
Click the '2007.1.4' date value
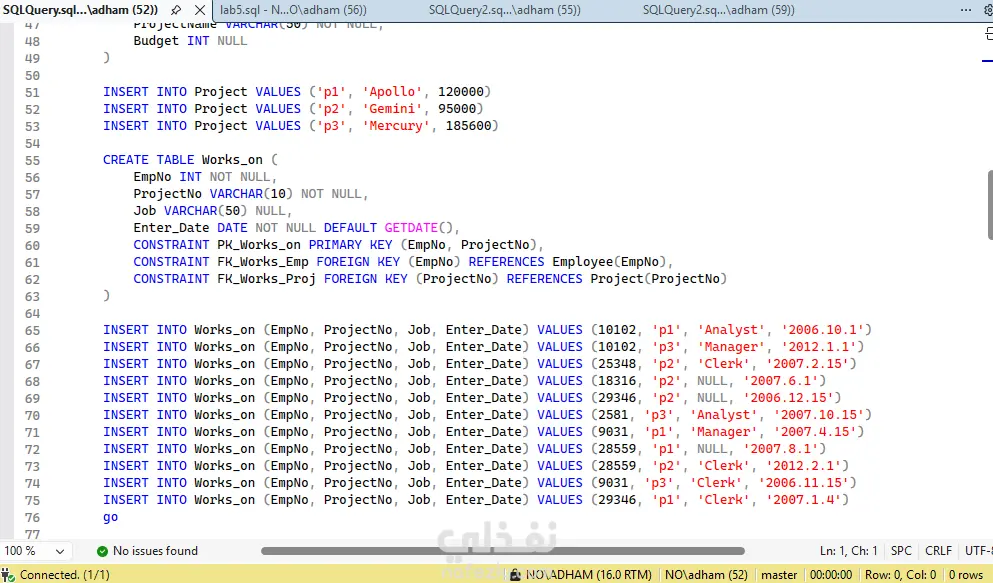804,500
